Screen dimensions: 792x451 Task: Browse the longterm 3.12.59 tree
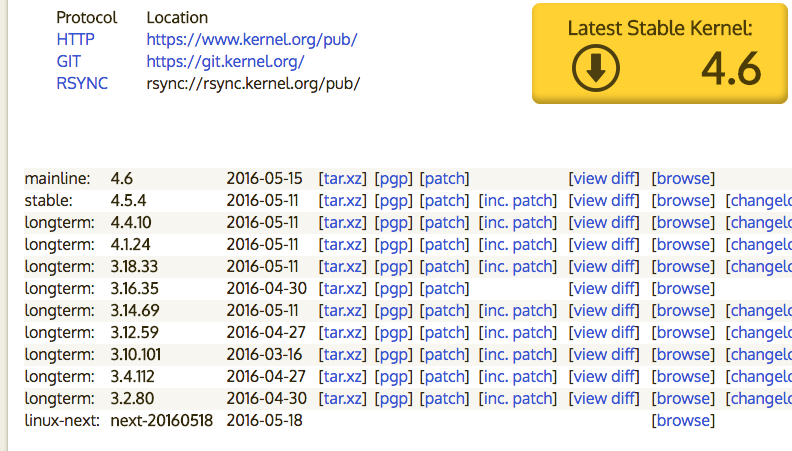(683, 332)
